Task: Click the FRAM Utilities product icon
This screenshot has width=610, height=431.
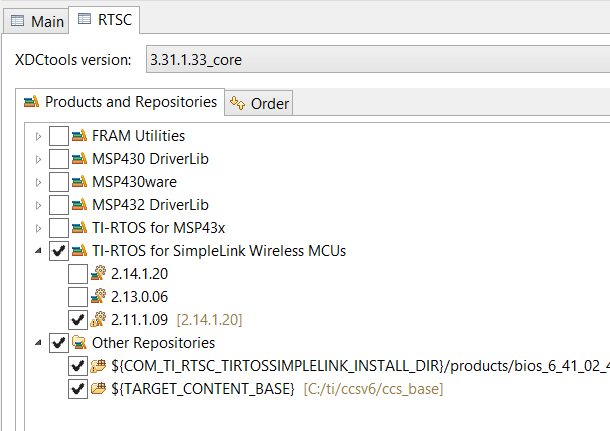Action: pyautogui.click(x=80, y=136)
